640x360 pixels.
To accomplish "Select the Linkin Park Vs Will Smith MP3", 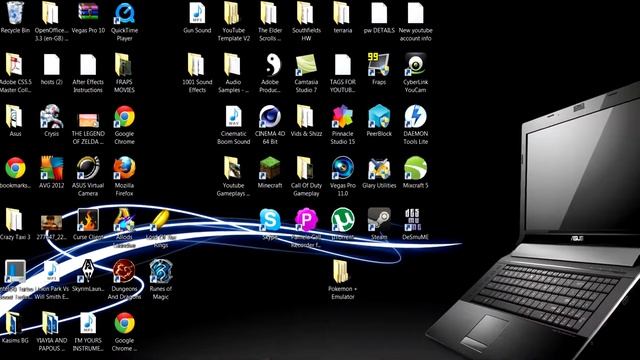I will [x=51, y=271].
